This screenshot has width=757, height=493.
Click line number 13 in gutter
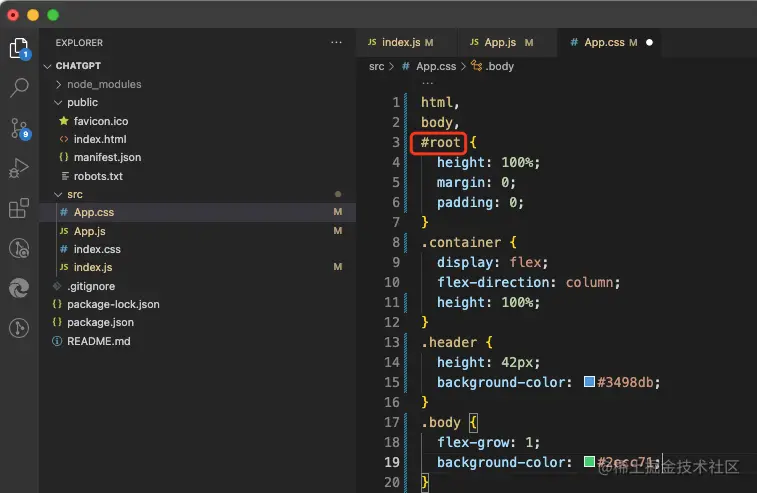tap(392, 342)
